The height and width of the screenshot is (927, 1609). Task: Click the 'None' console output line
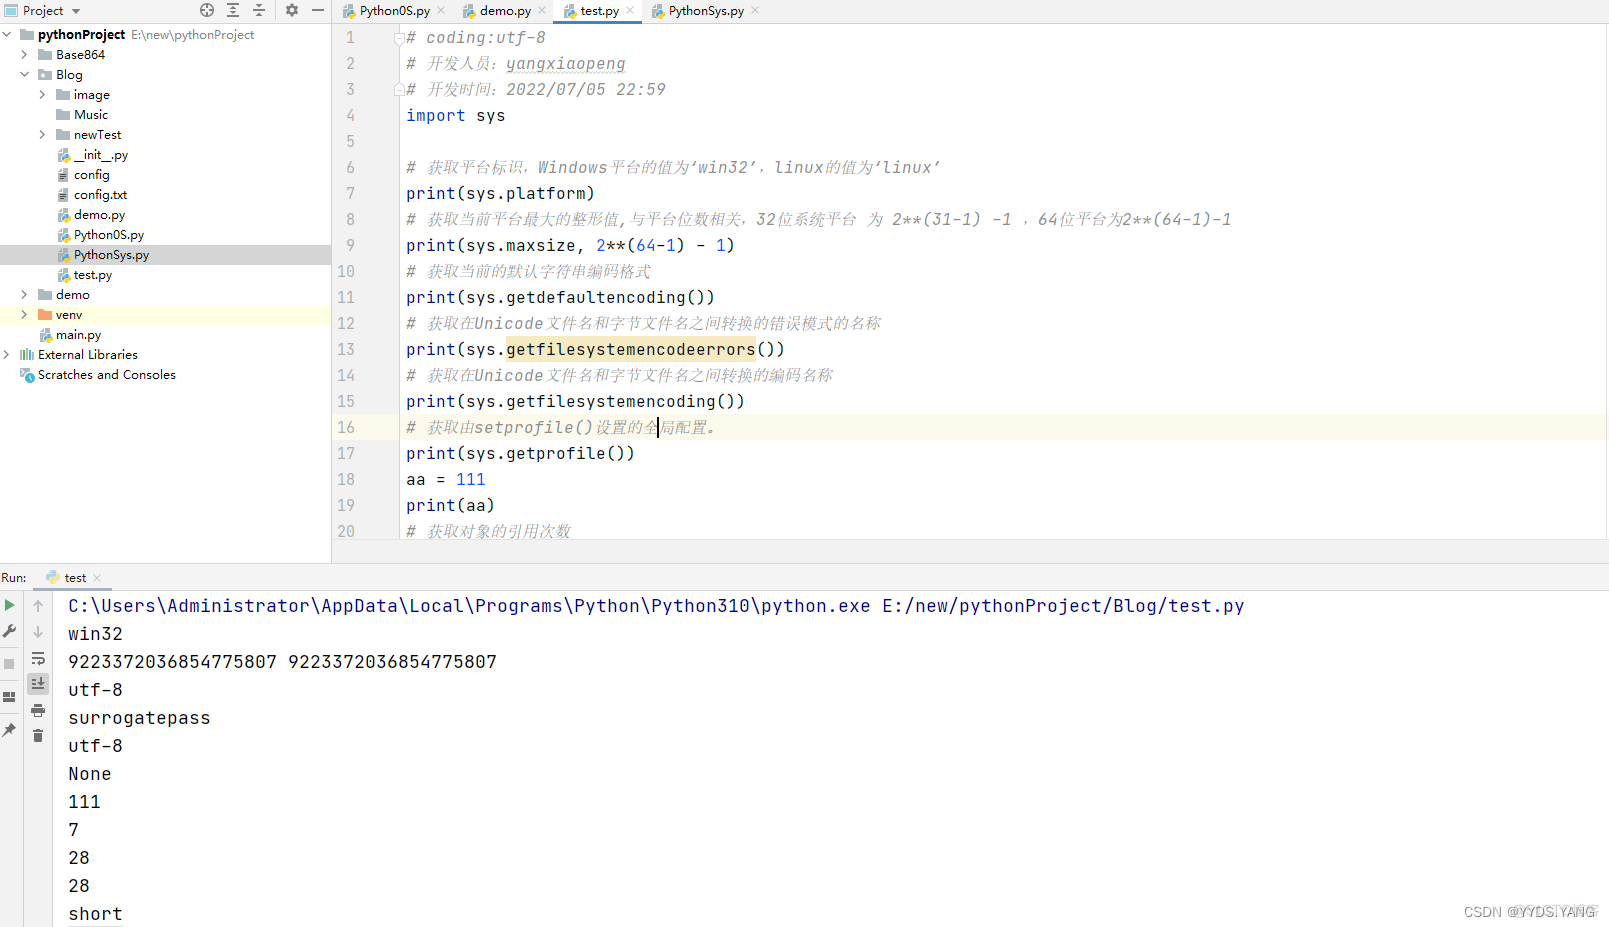(89, 774)
